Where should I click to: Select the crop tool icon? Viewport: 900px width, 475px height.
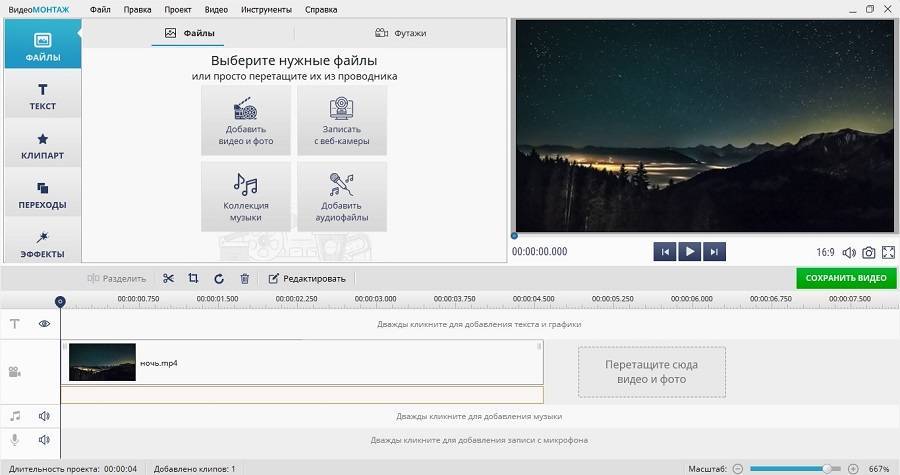point(193,278)
